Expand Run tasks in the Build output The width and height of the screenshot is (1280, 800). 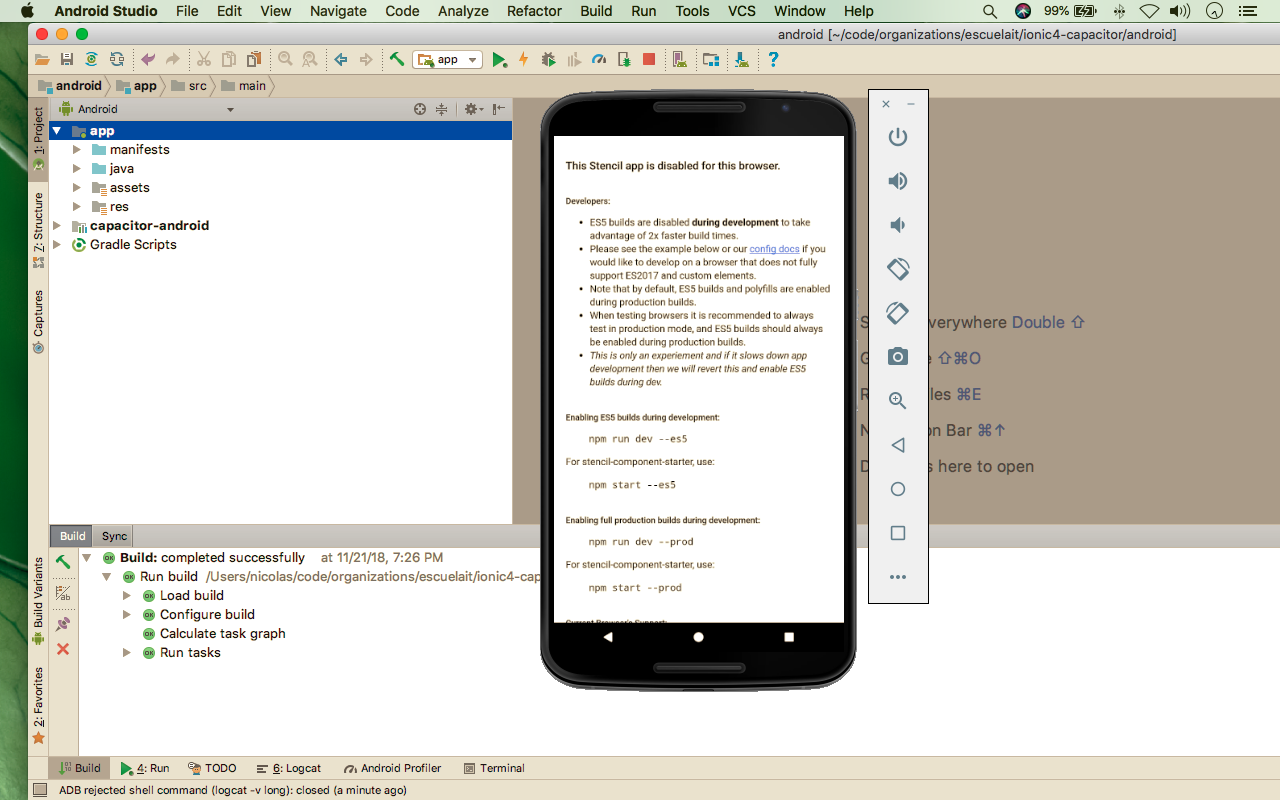[x=127, y=652]
